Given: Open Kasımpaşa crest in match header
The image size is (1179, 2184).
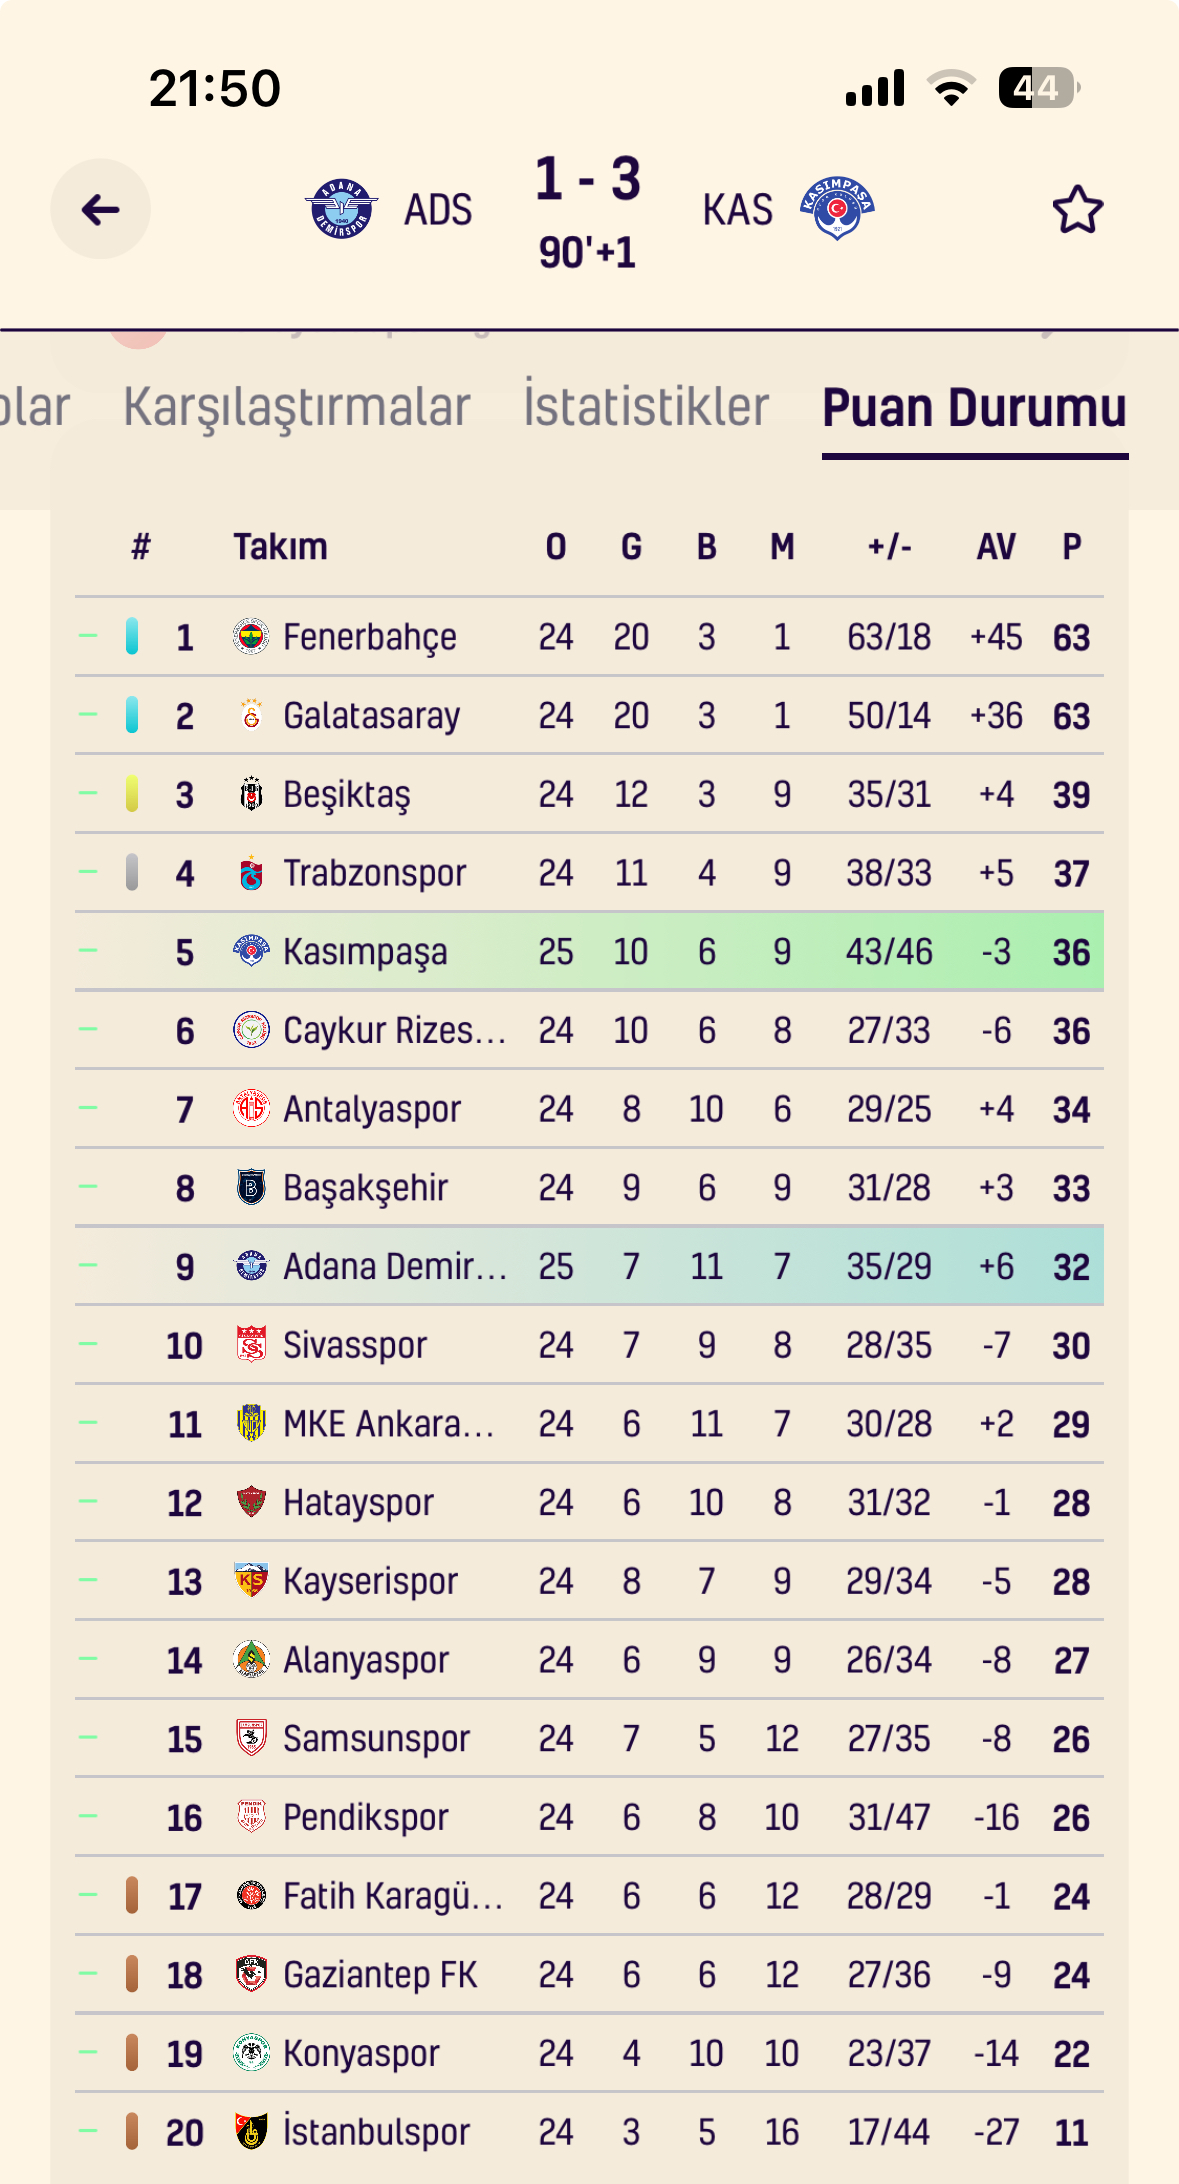Looking at the screenshot, I should click(x=837, y=209).
